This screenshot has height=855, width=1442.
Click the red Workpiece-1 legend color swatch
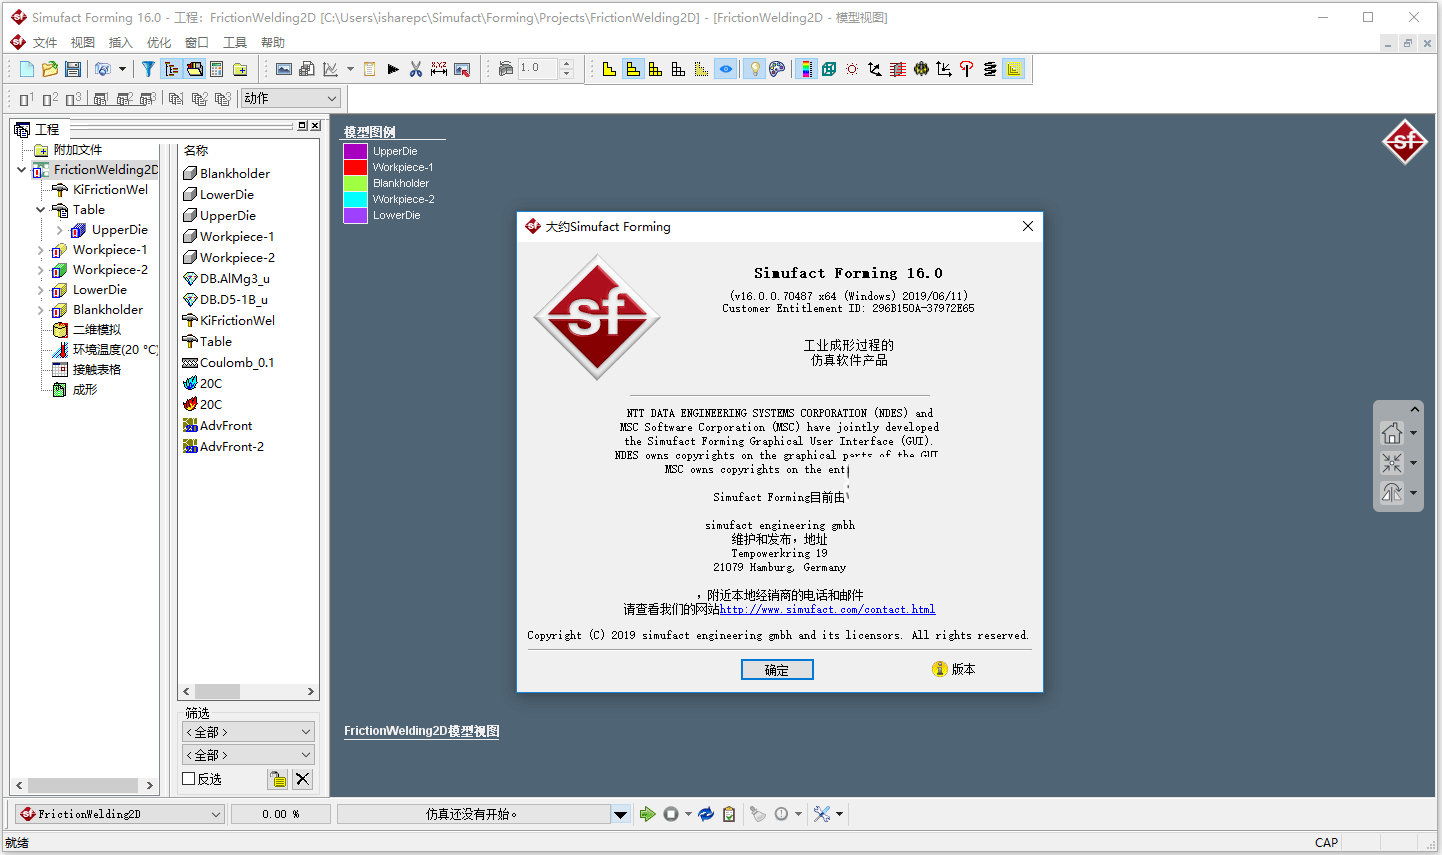pyautogui.click(x=356, y=167)
